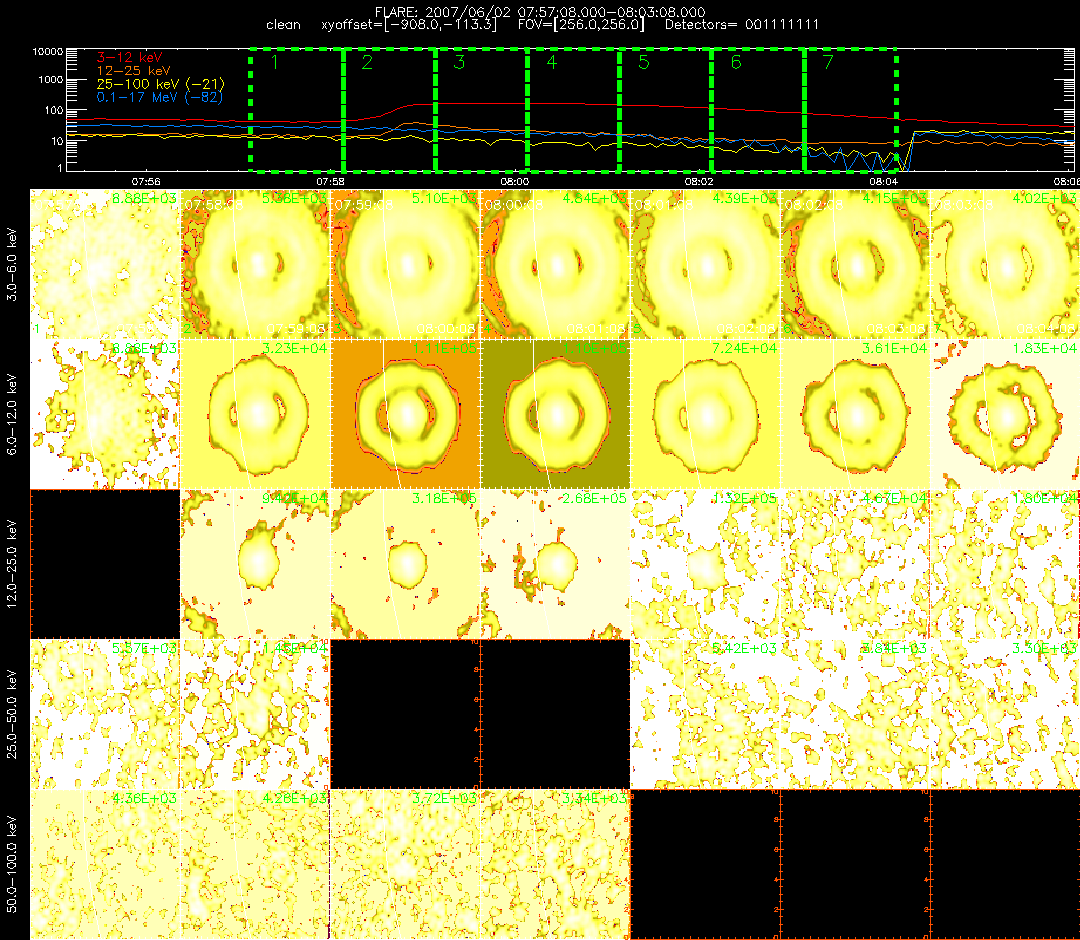The width and height of the screenshot is (1080, 940).
Task: Select time interval marker 3 on lightcurve
Action: (x=459, y=62)
